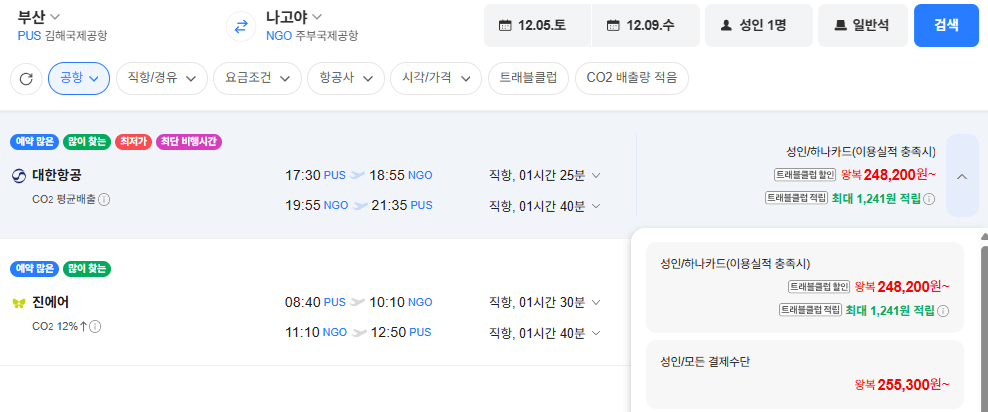Click top fare price 왕복 248,200원~ beside Korean Air
The height and width of the screenshot is (412, 988).
[888, 175]
